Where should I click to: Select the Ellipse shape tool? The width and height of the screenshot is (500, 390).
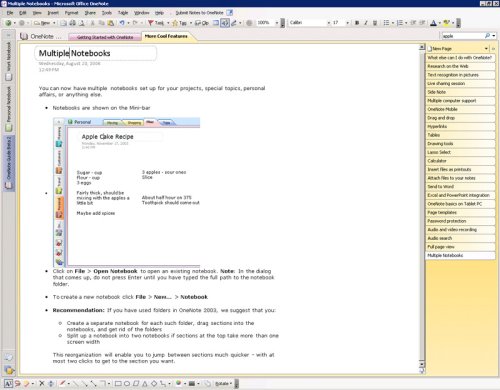pos(127,383)
